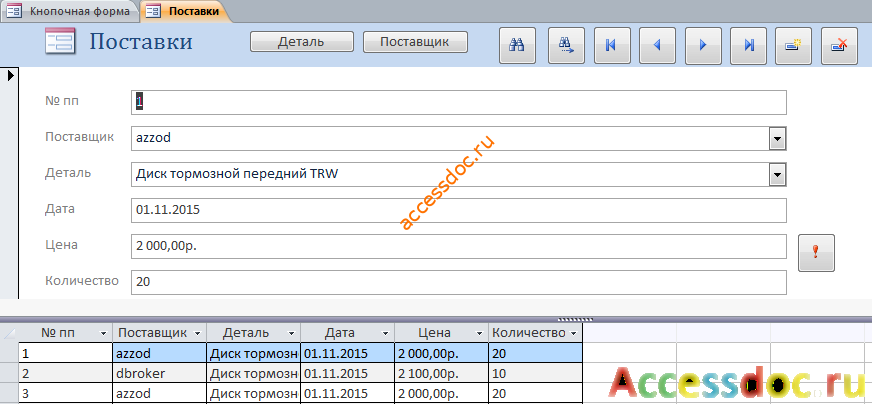Open the Количество column filter arrow

pos(573,333)
